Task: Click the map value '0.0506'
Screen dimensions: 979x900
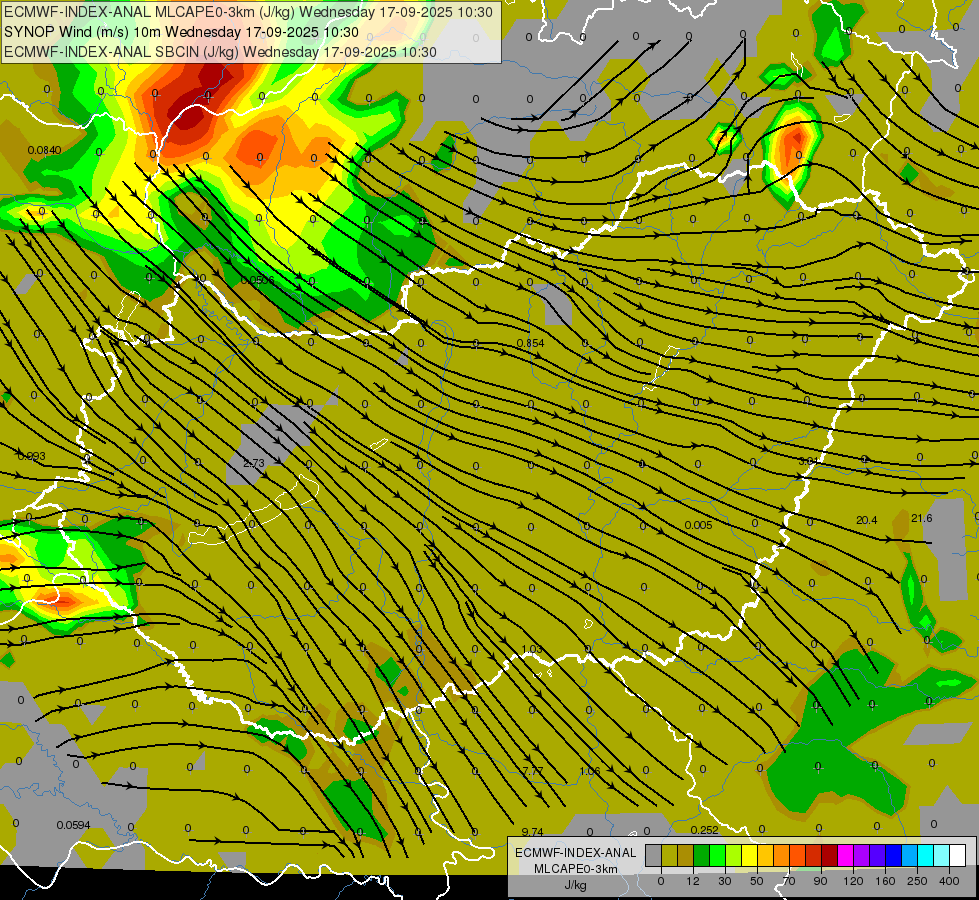Action: tap(257, 280)
